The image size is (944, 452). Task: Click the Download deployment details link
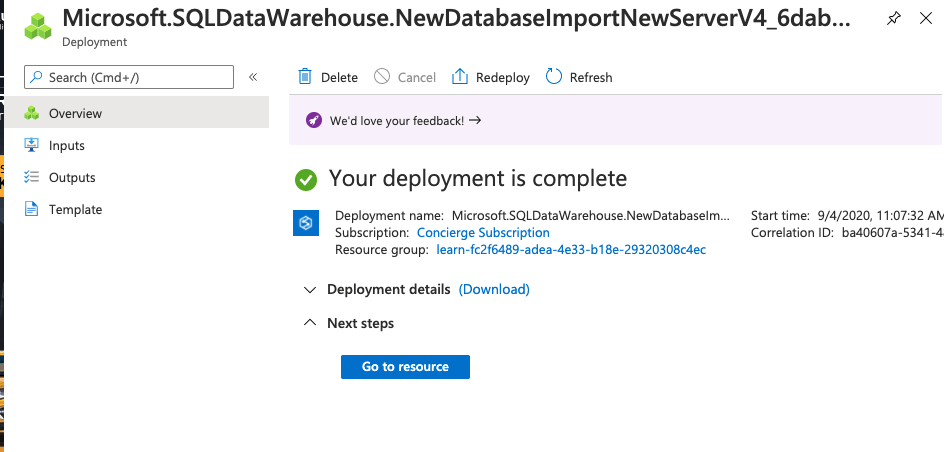tap(494, 289)
